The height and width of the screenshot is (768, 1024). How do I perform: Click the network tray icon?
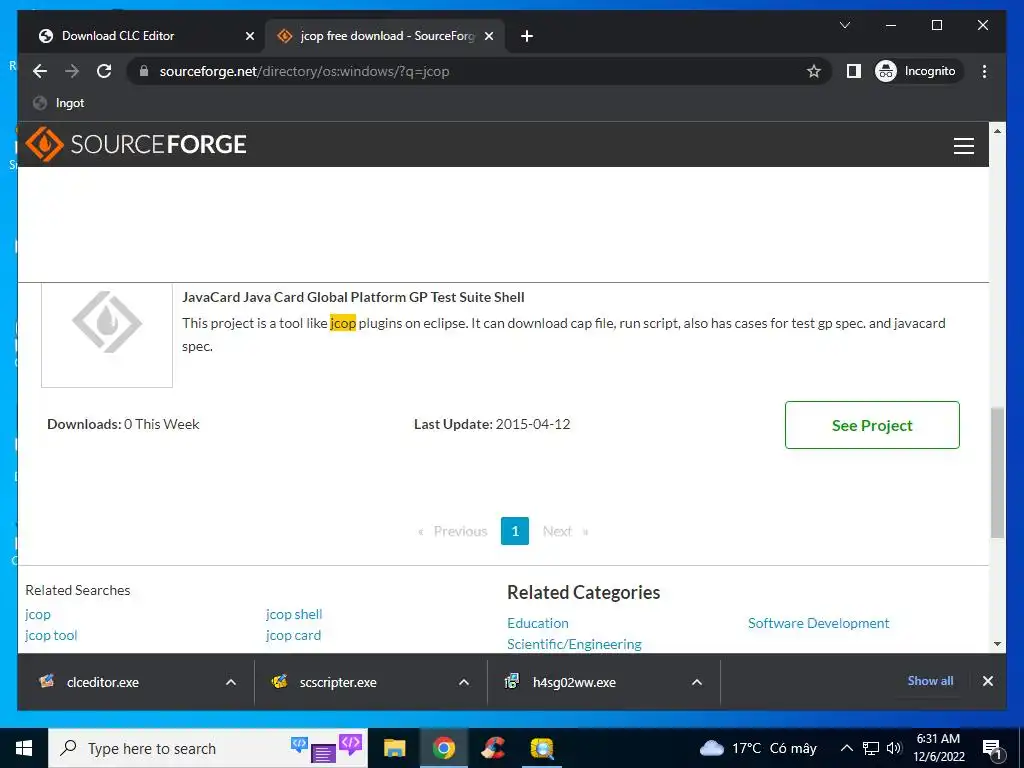click(871, 748)
